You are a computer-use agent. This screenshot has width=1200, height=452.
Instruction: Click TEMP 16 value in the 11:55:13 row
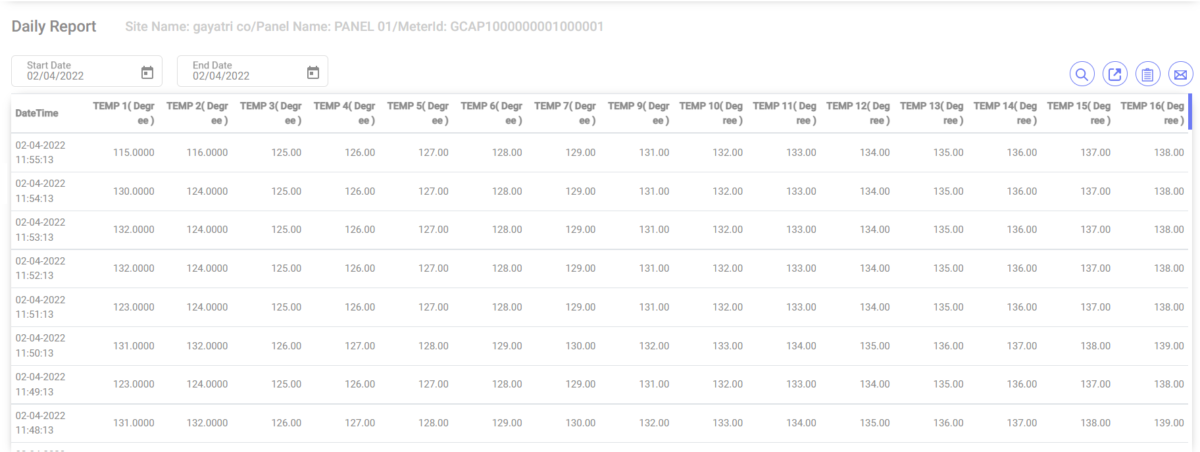click(x=1168, y=153)
